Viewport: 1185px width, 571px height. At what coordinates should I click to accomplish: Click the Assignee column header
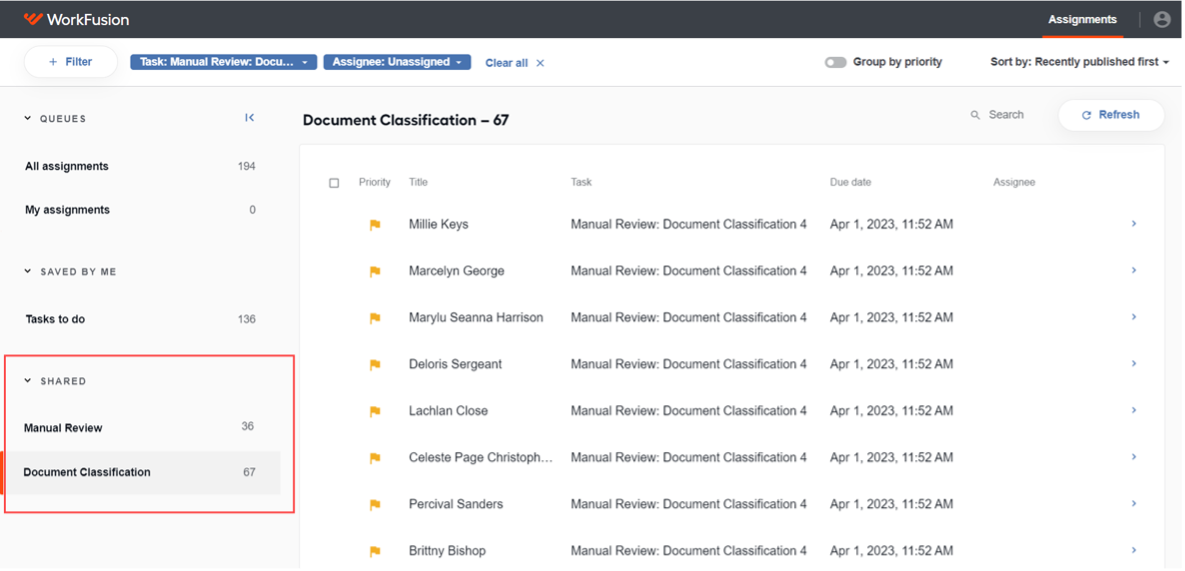point(1013,183)
